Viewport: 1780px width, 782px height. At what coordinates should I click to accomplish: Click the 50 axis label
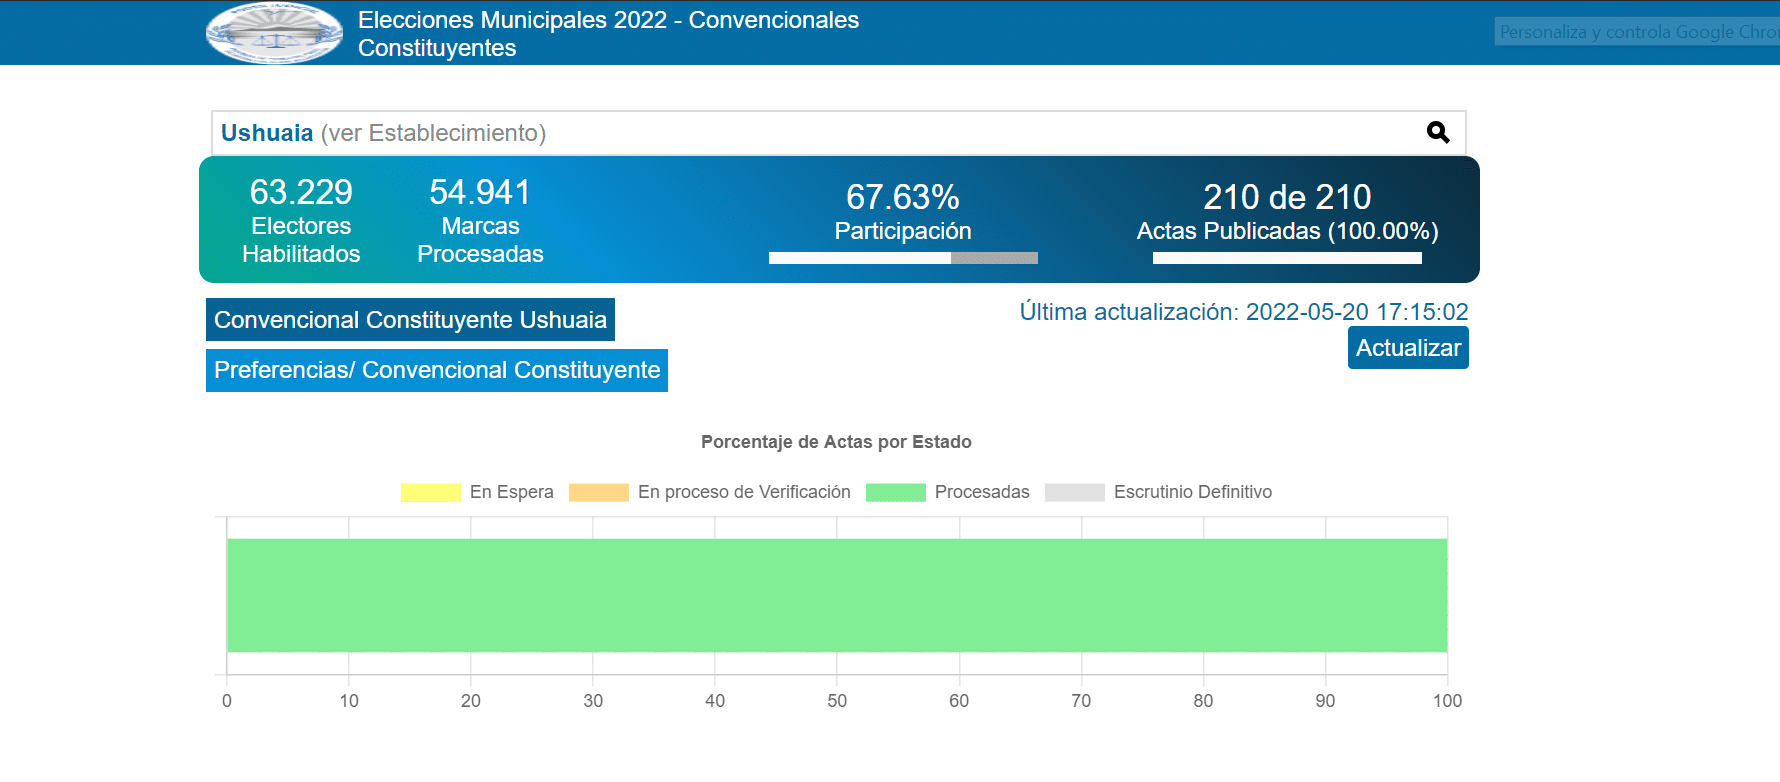click(x=837, y=701)
